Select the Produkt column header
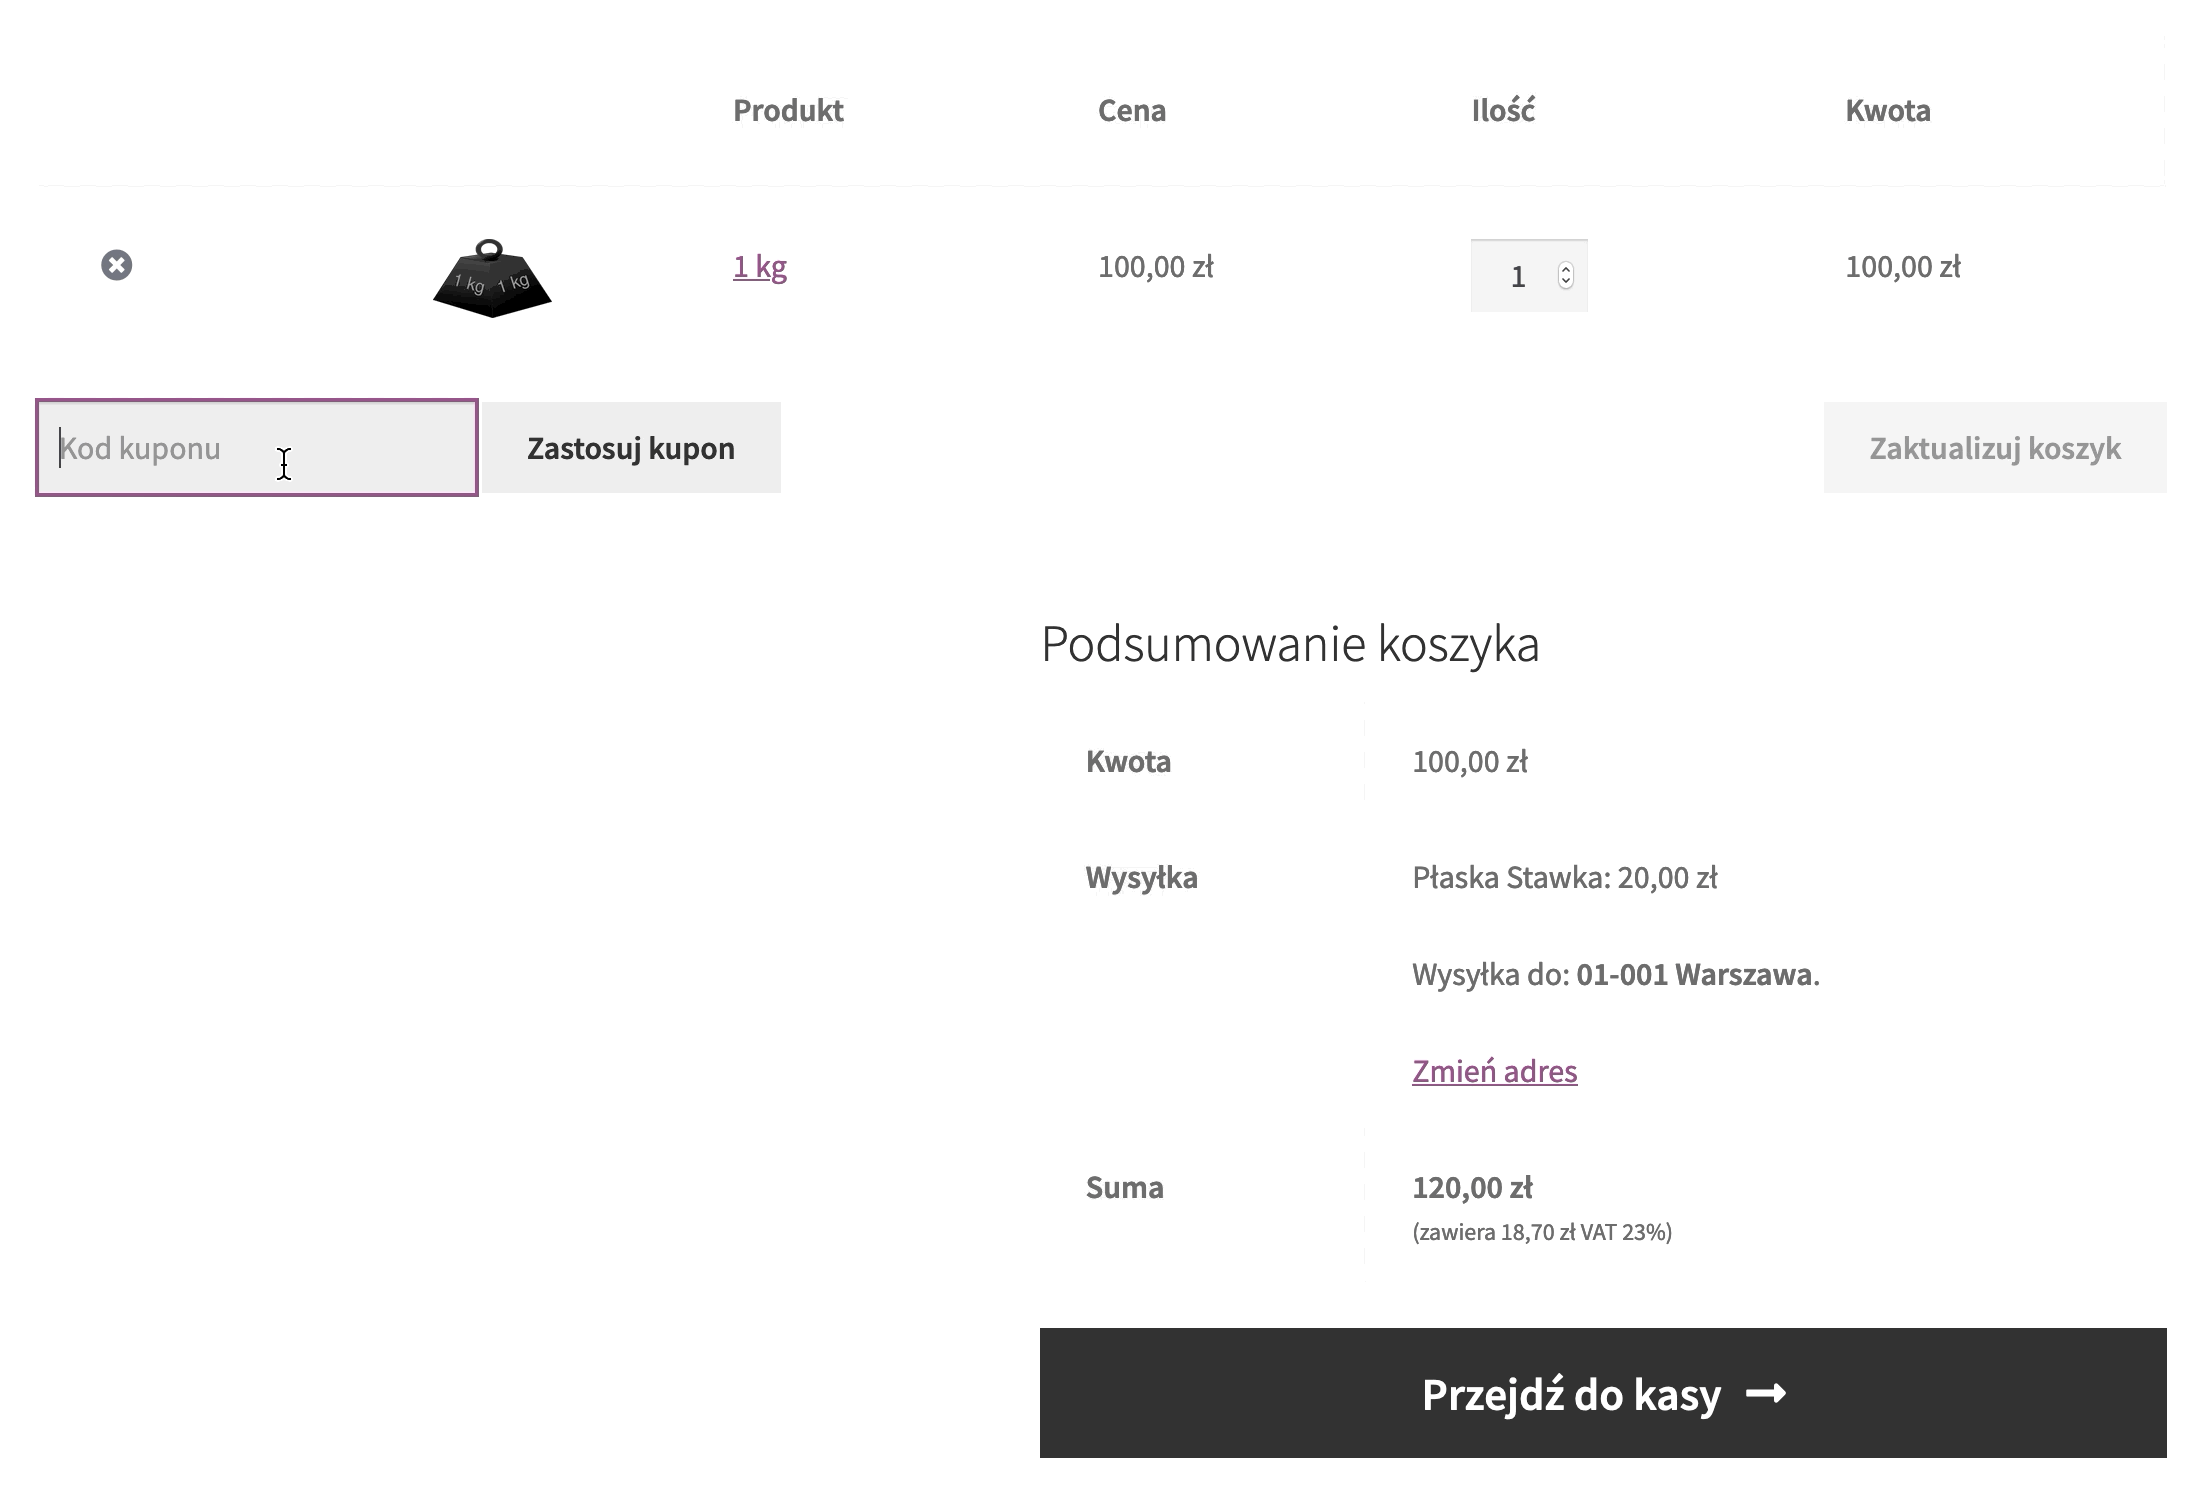 [x=788, y=110]
